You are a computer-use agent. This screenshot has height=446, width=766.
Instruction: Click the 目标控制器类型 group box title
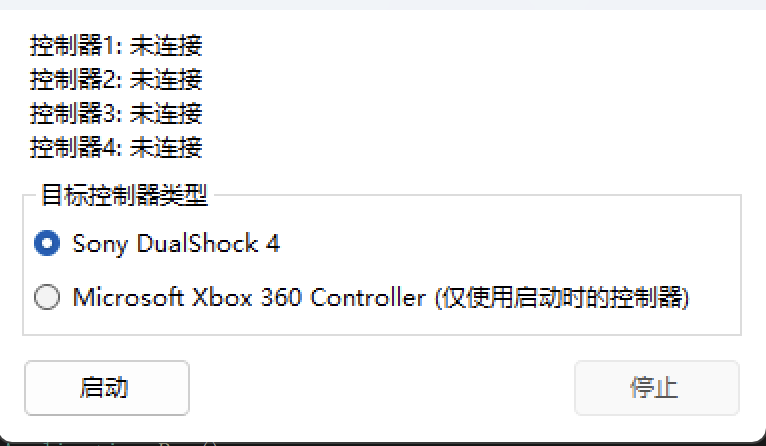click(x=125, y=195)
